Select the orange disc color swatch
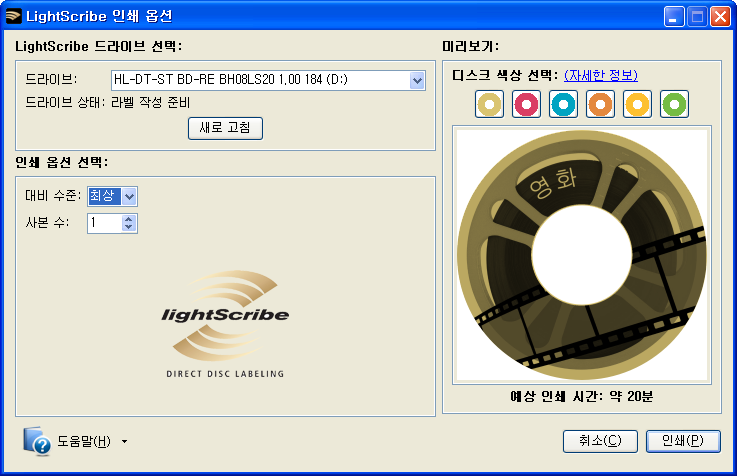737x476 pixels. click(x=600, y=104)
